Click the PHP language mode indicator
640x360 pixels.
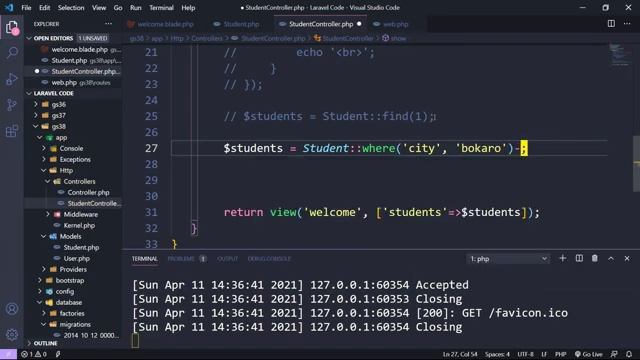[x=560, y=354]
